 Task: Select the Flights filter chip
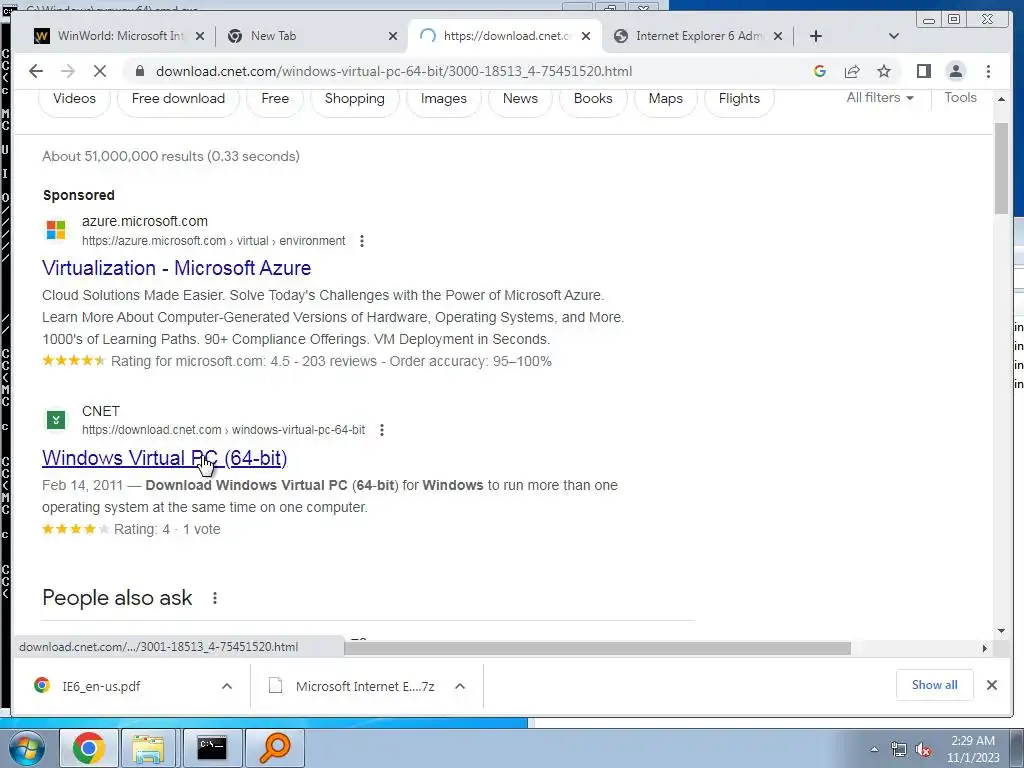pyautogui.click(x=739, y=99)
